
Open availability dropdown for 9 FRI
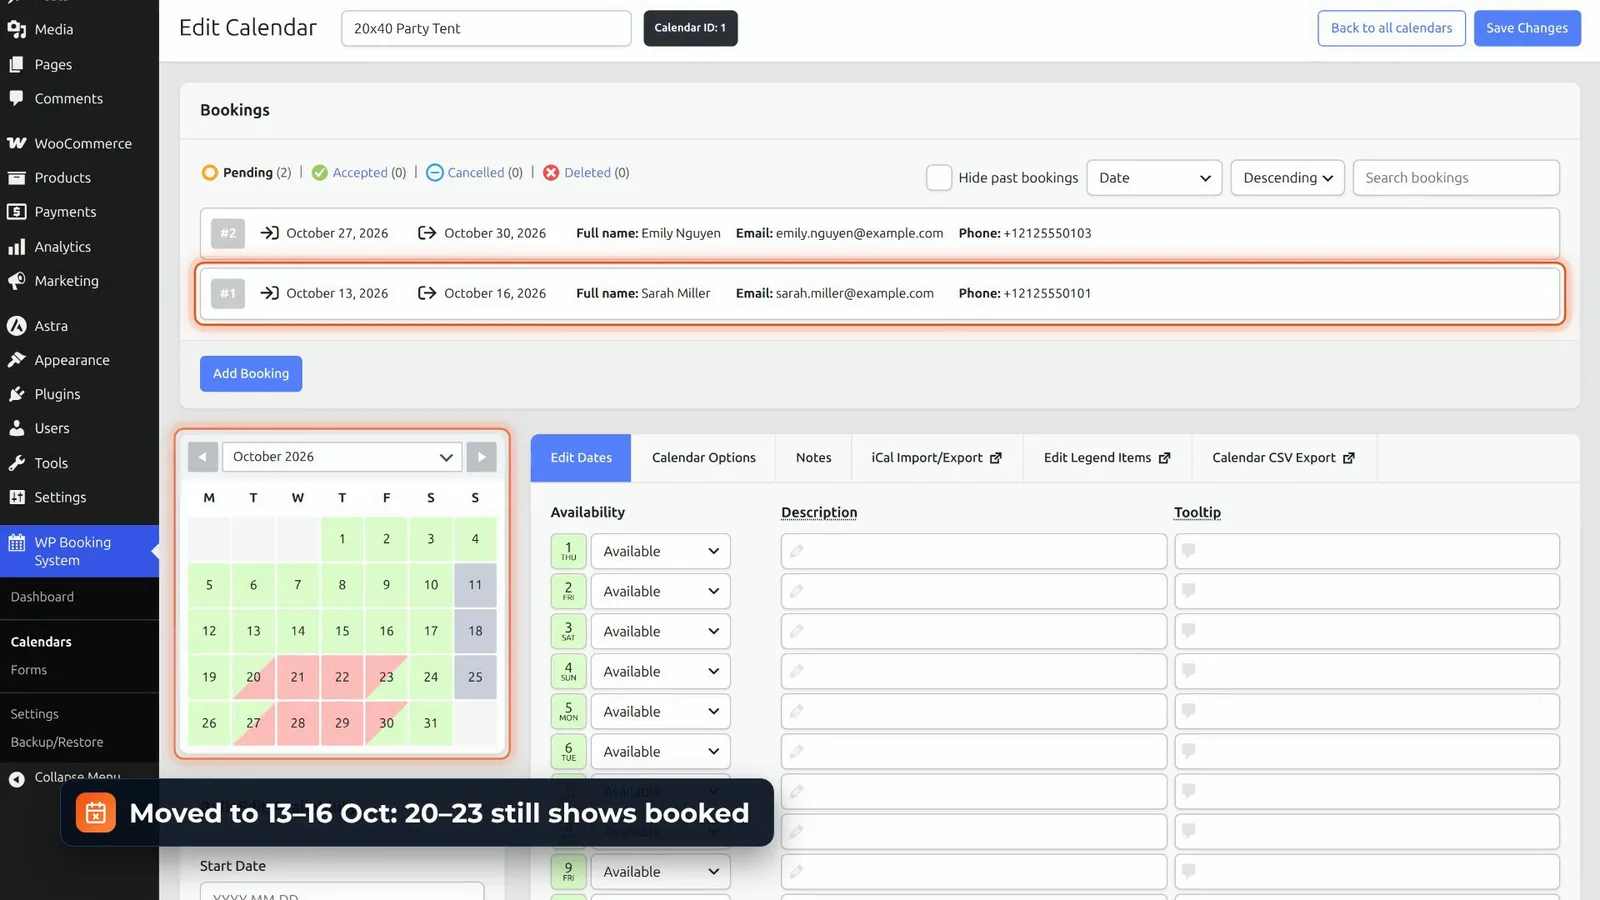[x=660, y=872]
